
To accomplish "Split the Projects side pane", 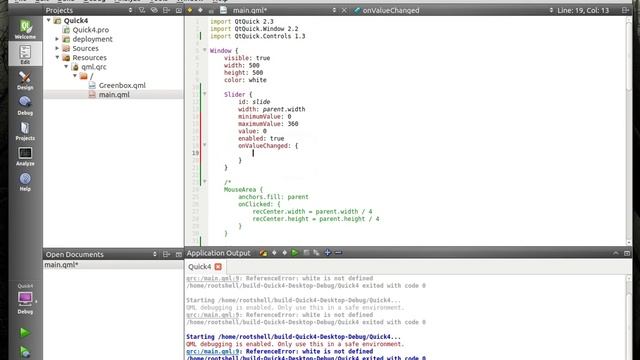I will click(167, 10).
